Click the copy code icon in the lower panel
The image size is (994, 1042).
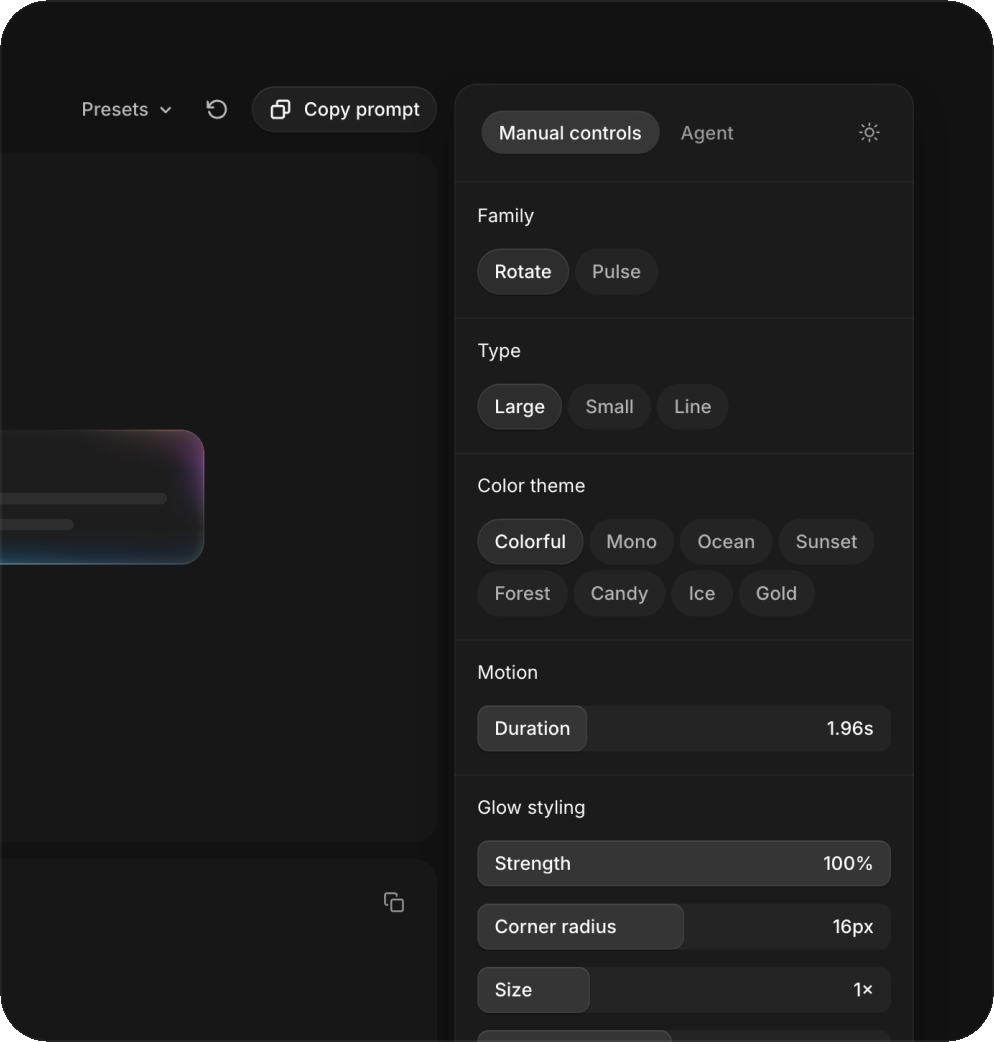(394, 902)
